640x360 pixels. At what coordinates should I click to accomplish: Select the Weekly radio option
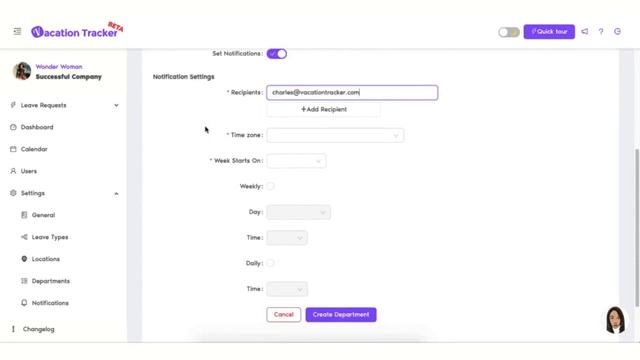[x=270, y=186]
